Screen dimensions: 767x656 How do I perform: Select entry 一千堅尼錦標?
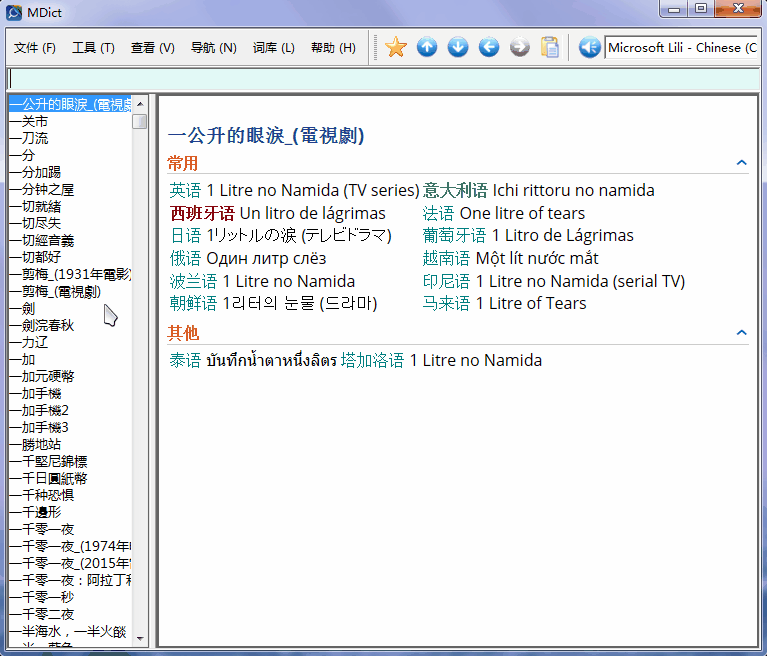48,461
